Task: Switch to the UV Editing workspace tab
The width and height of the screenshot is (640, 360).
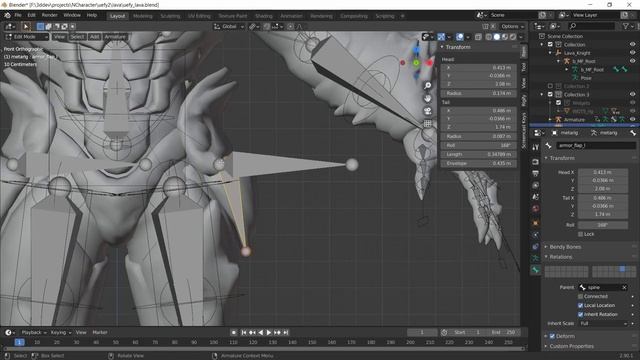Action: 199,16
